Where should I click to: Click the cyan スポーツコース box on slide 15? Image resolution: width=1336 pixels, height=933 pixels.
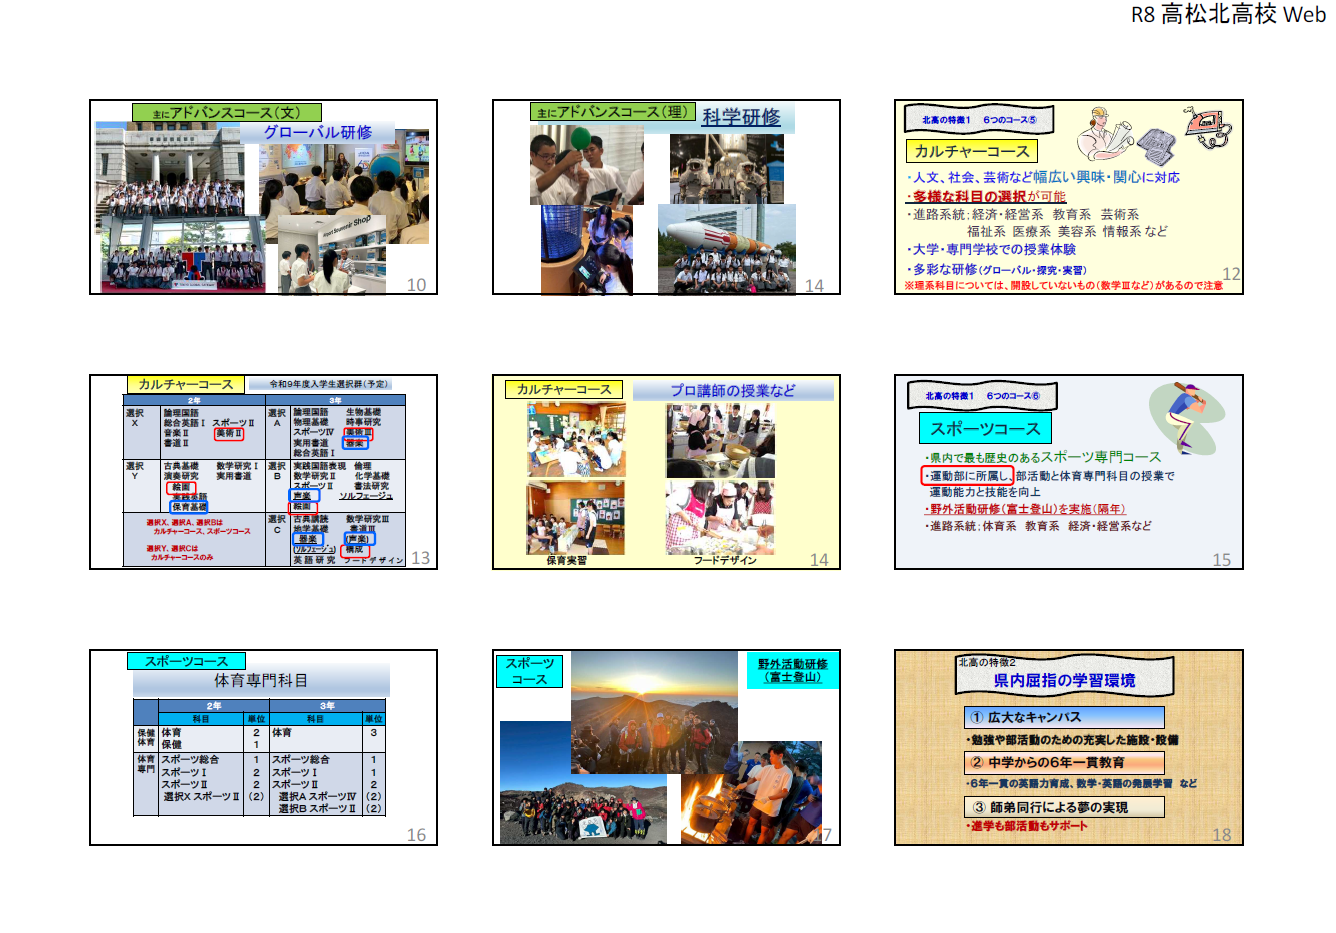(x=985, y=429)
